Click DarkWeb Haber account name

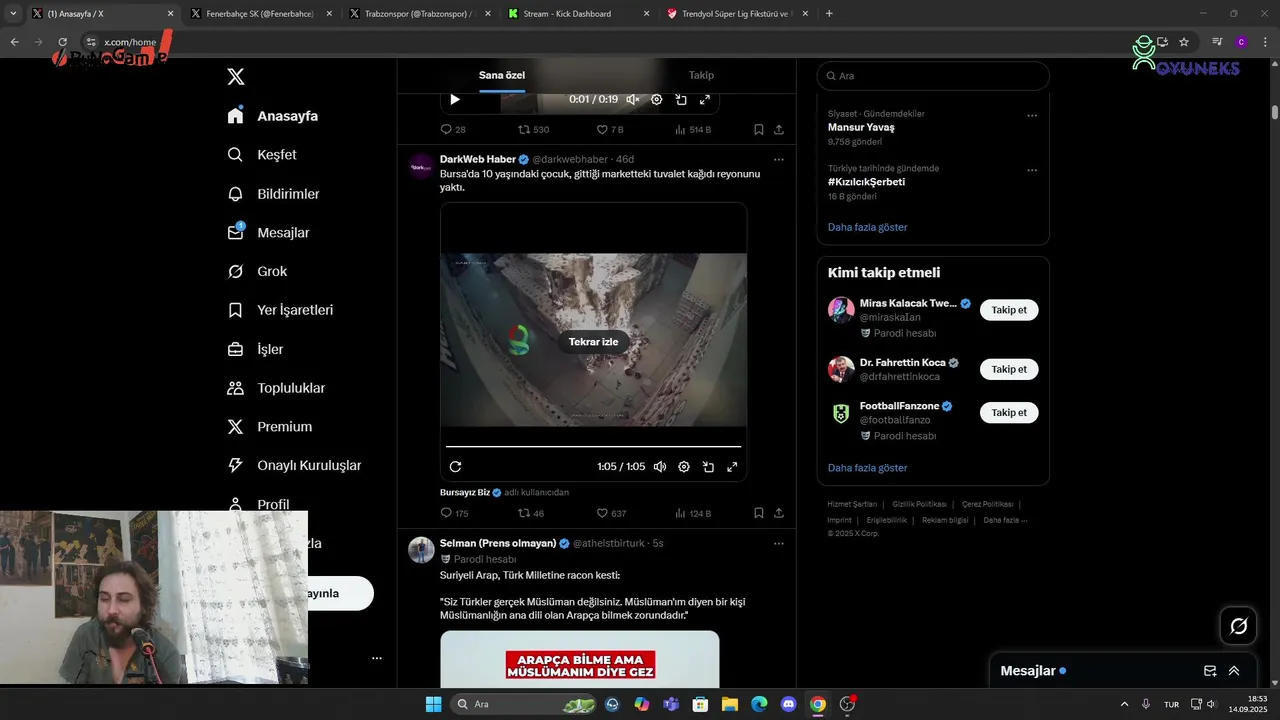pos(478,159)
